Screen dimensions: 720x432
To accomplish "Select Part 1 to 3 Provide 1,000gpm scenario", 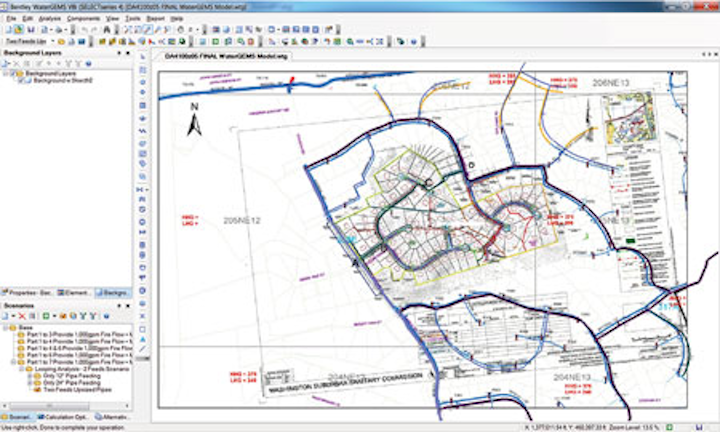I will click(79, 335).
